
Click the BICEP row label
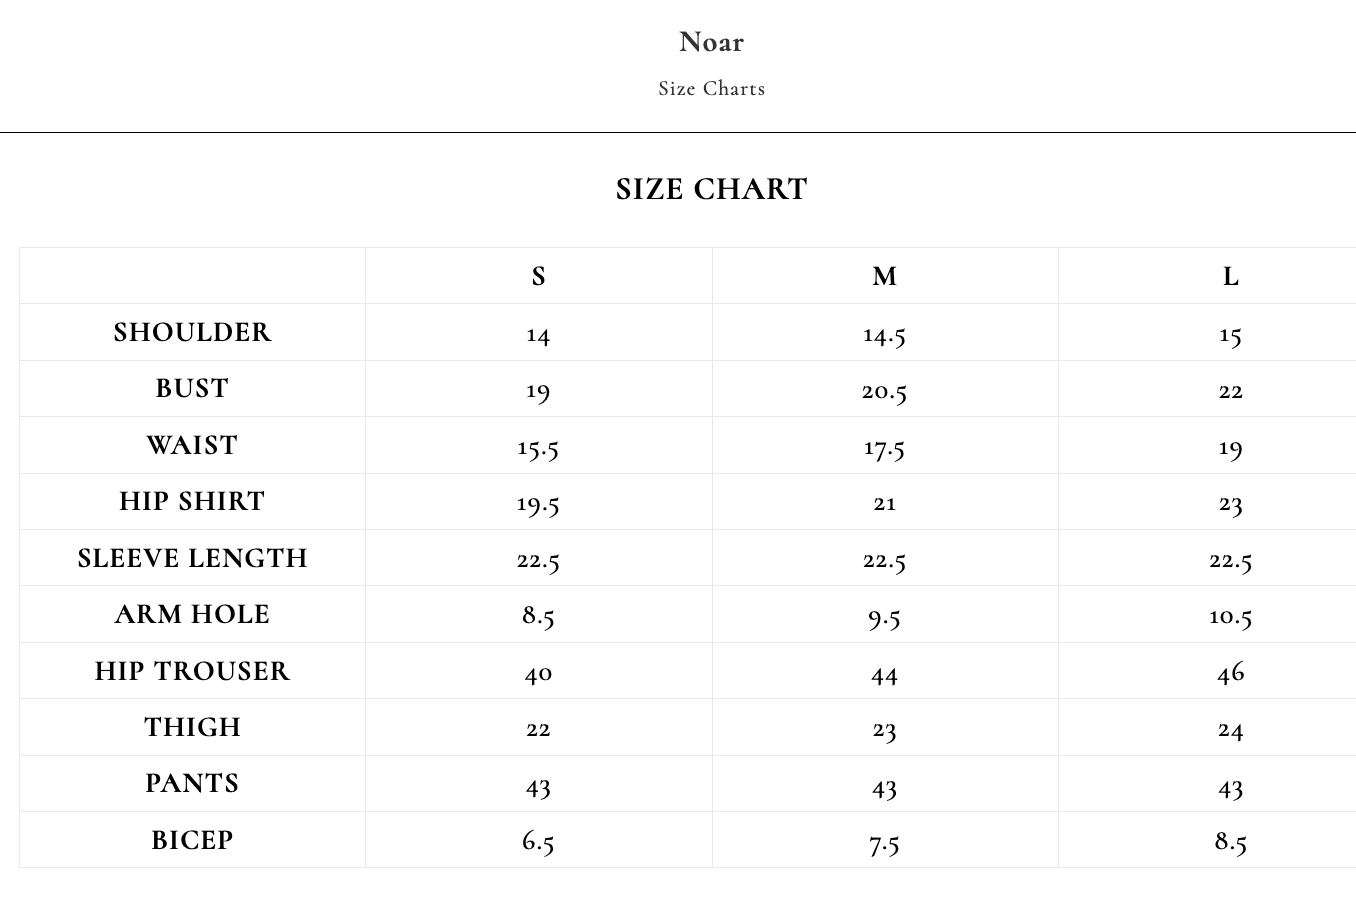click(192, 840)
